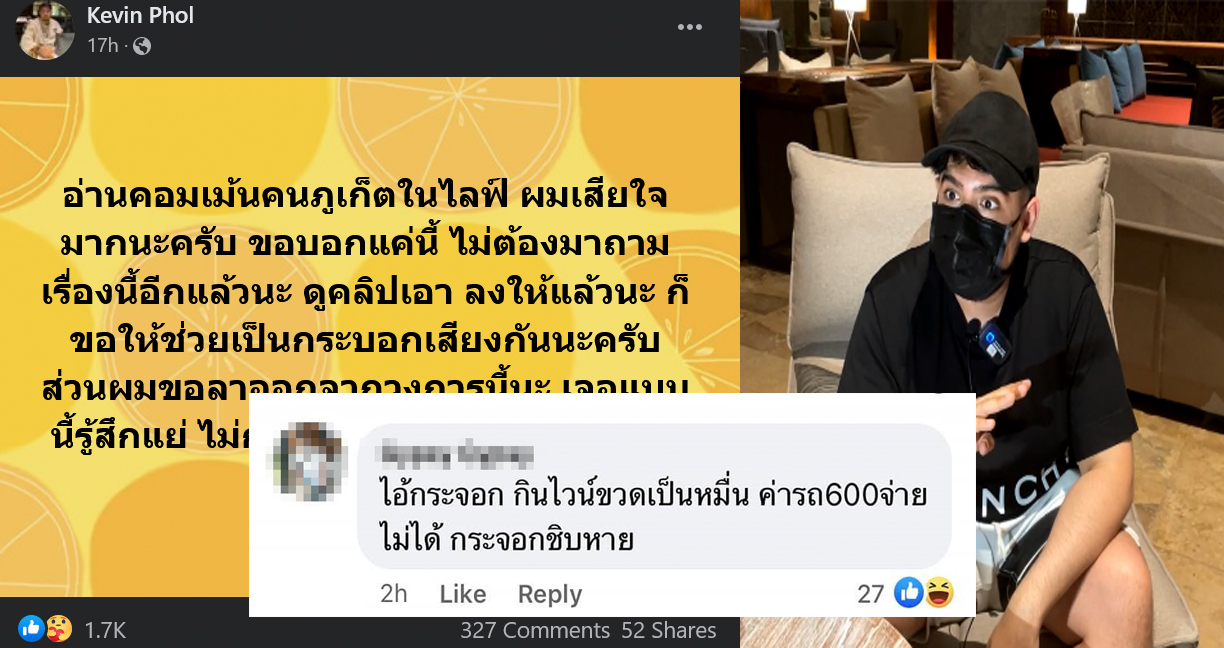Show the 1.7K reactions list
Viewport: 1224px width, 648px height.
105,630
